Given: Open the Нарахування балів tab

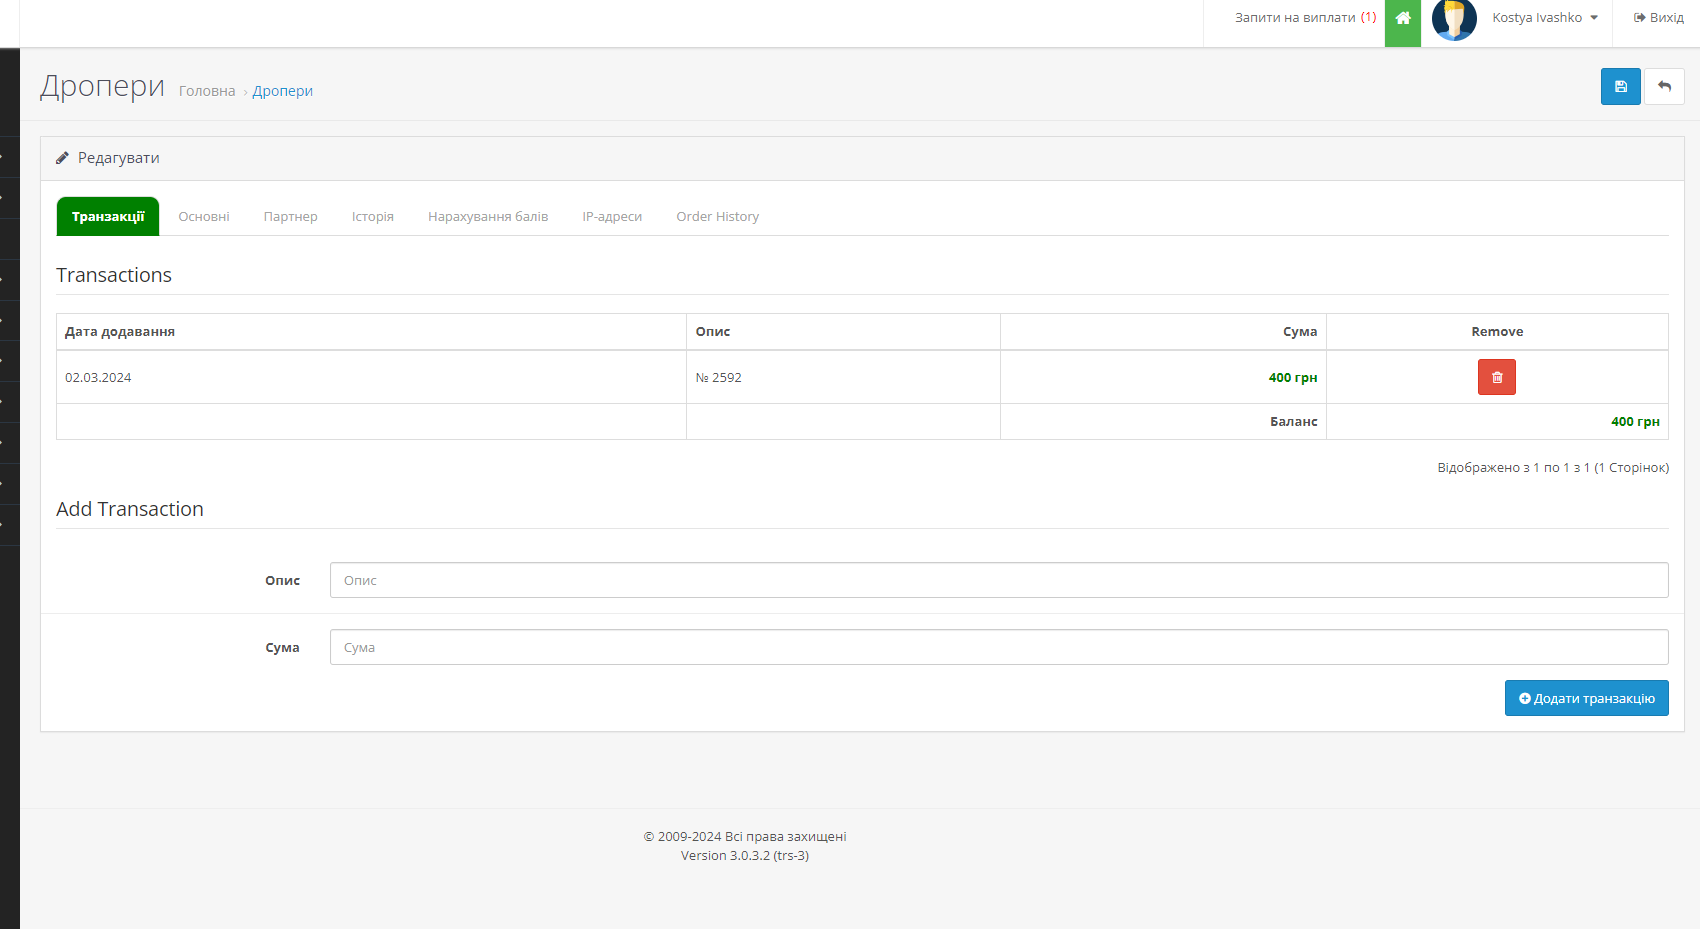Looking at the screenshot, I should click(x=488, y=217).
